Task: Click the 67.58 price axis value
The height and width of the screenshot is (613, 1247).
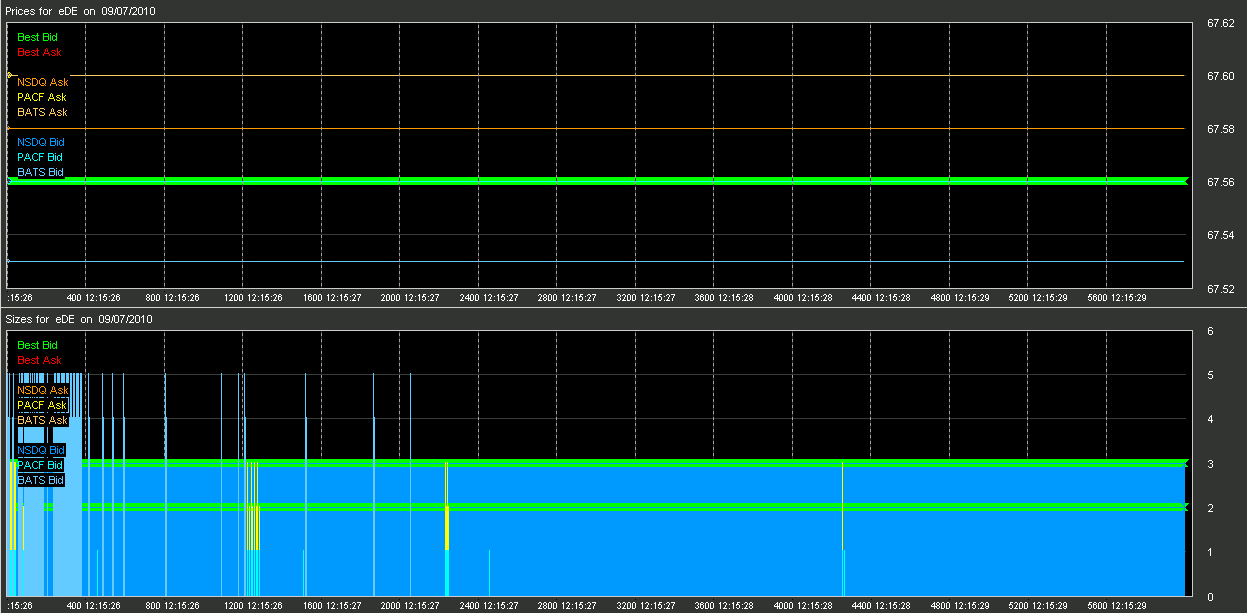Action: coord(1221,129)
